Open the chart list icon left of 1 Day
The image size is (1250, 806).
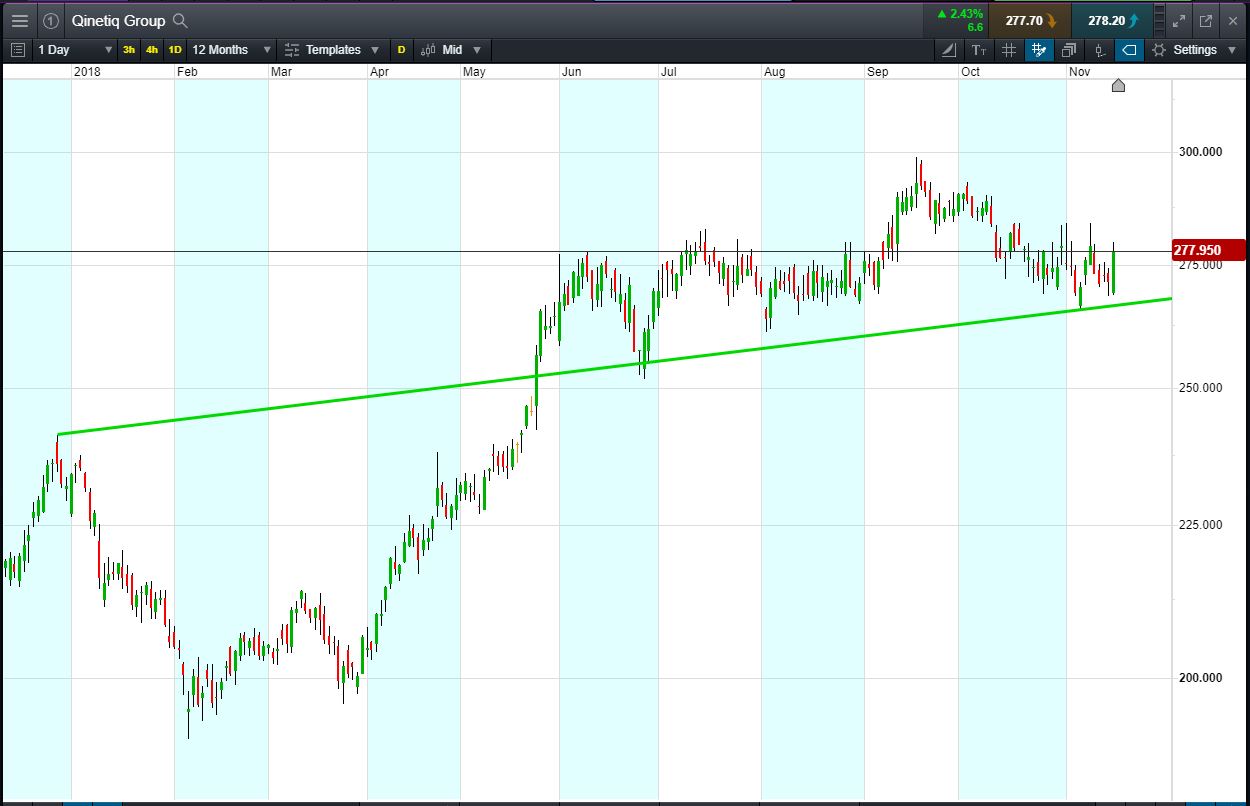pyautogui.click(x=18, y=49)
